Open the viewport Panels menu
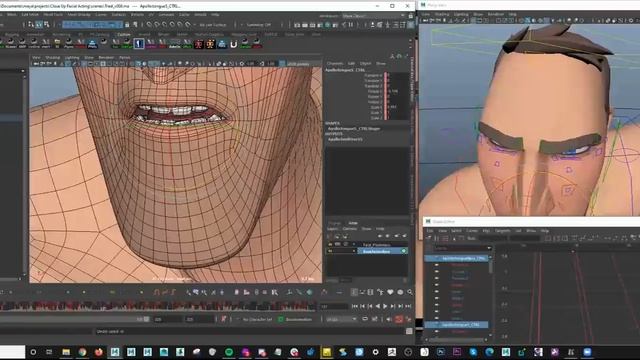The height and width of the screenshot is (360, 640). [124, 58]
